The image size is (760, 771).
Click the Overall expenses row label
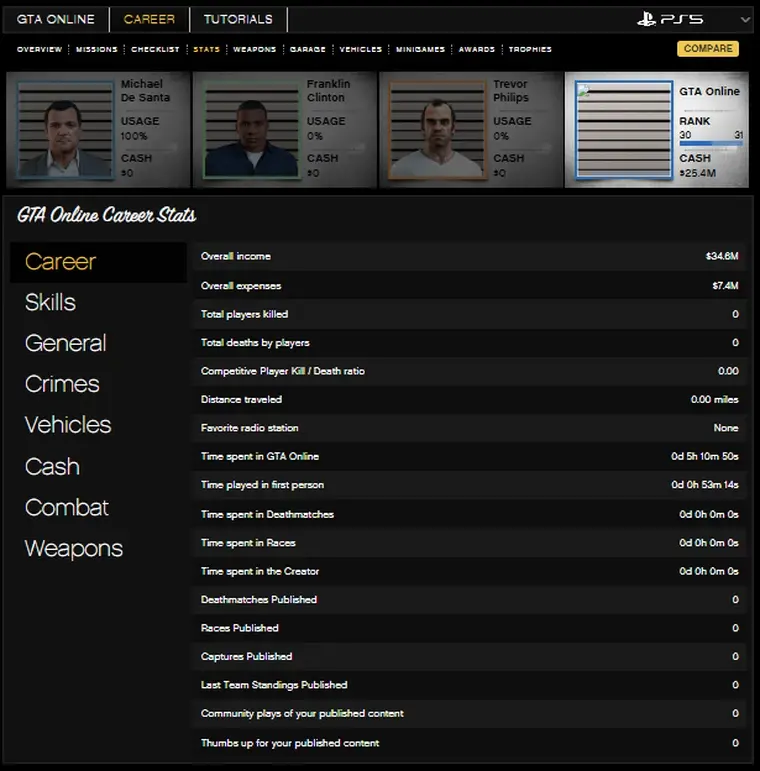point(241,286)
